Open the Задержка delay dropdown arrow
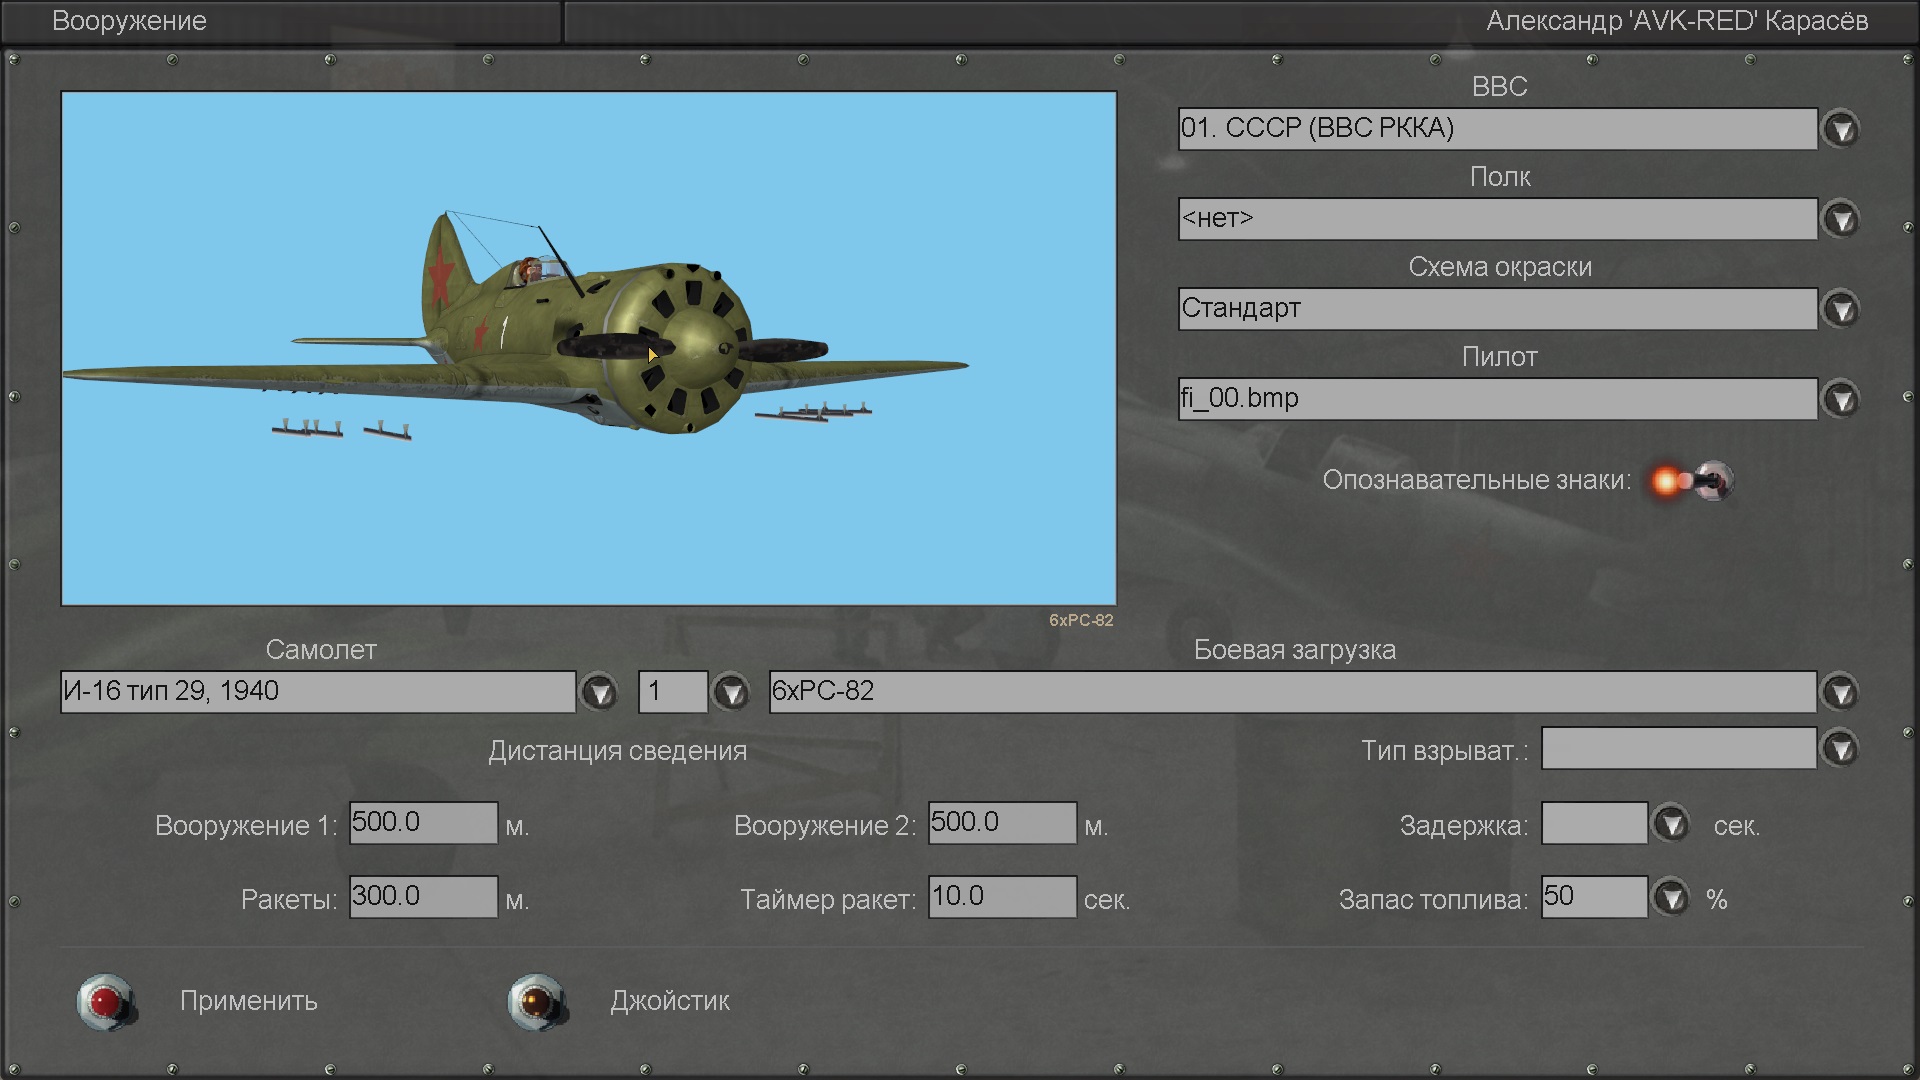Viewport: 1920px width, 1080px height. point(1670,824)
